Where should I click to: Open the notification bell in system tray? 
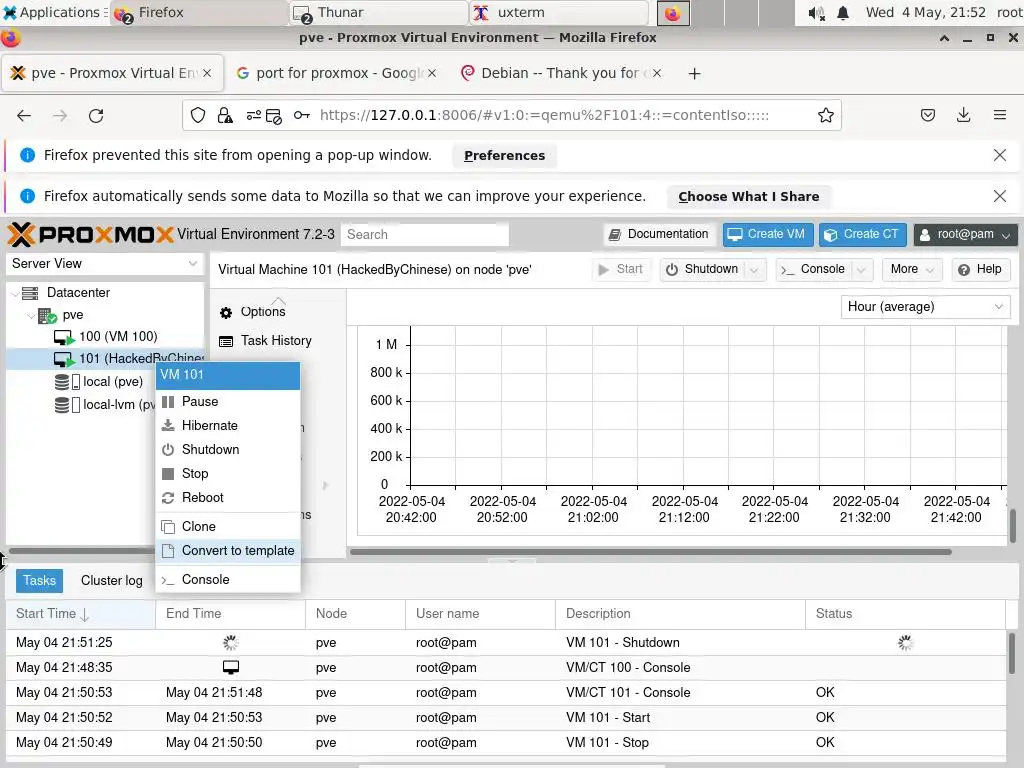click(x=843, y=13)
